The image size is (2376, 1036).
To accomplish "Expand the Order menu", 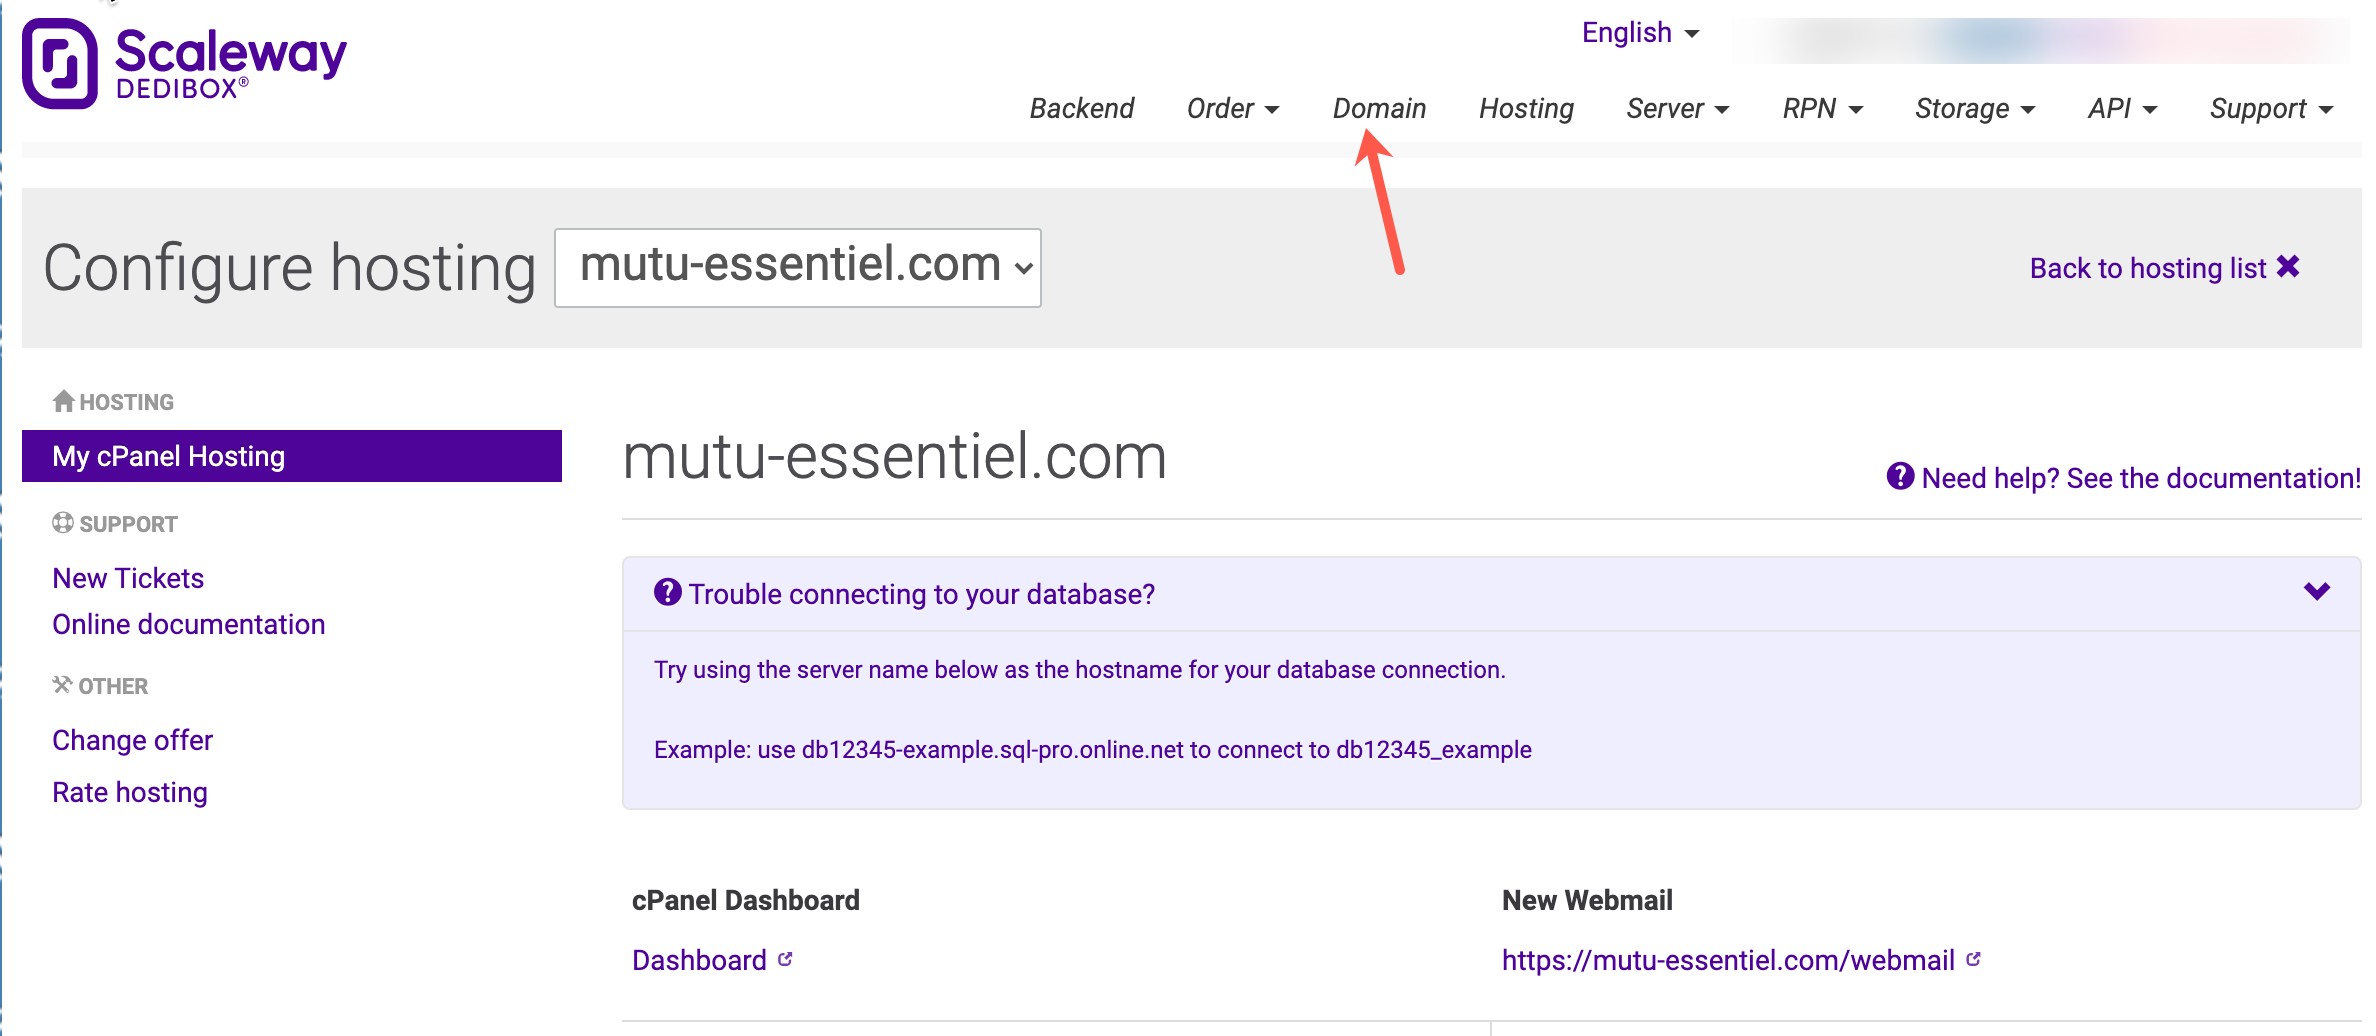I will [x=1232, y=108].
